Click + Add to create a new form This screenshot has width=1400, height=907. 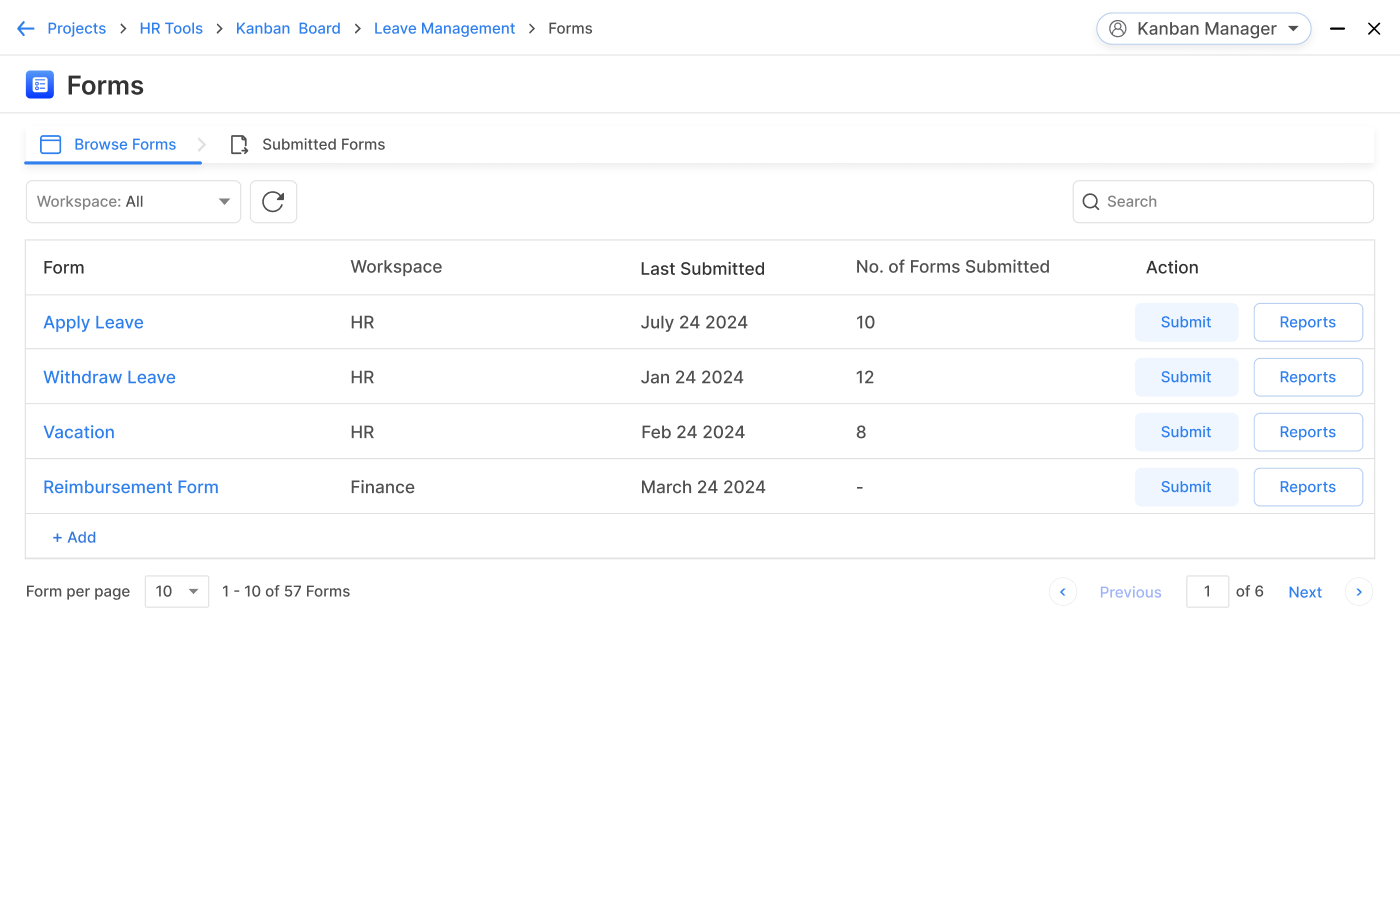(x=74, y=537)
